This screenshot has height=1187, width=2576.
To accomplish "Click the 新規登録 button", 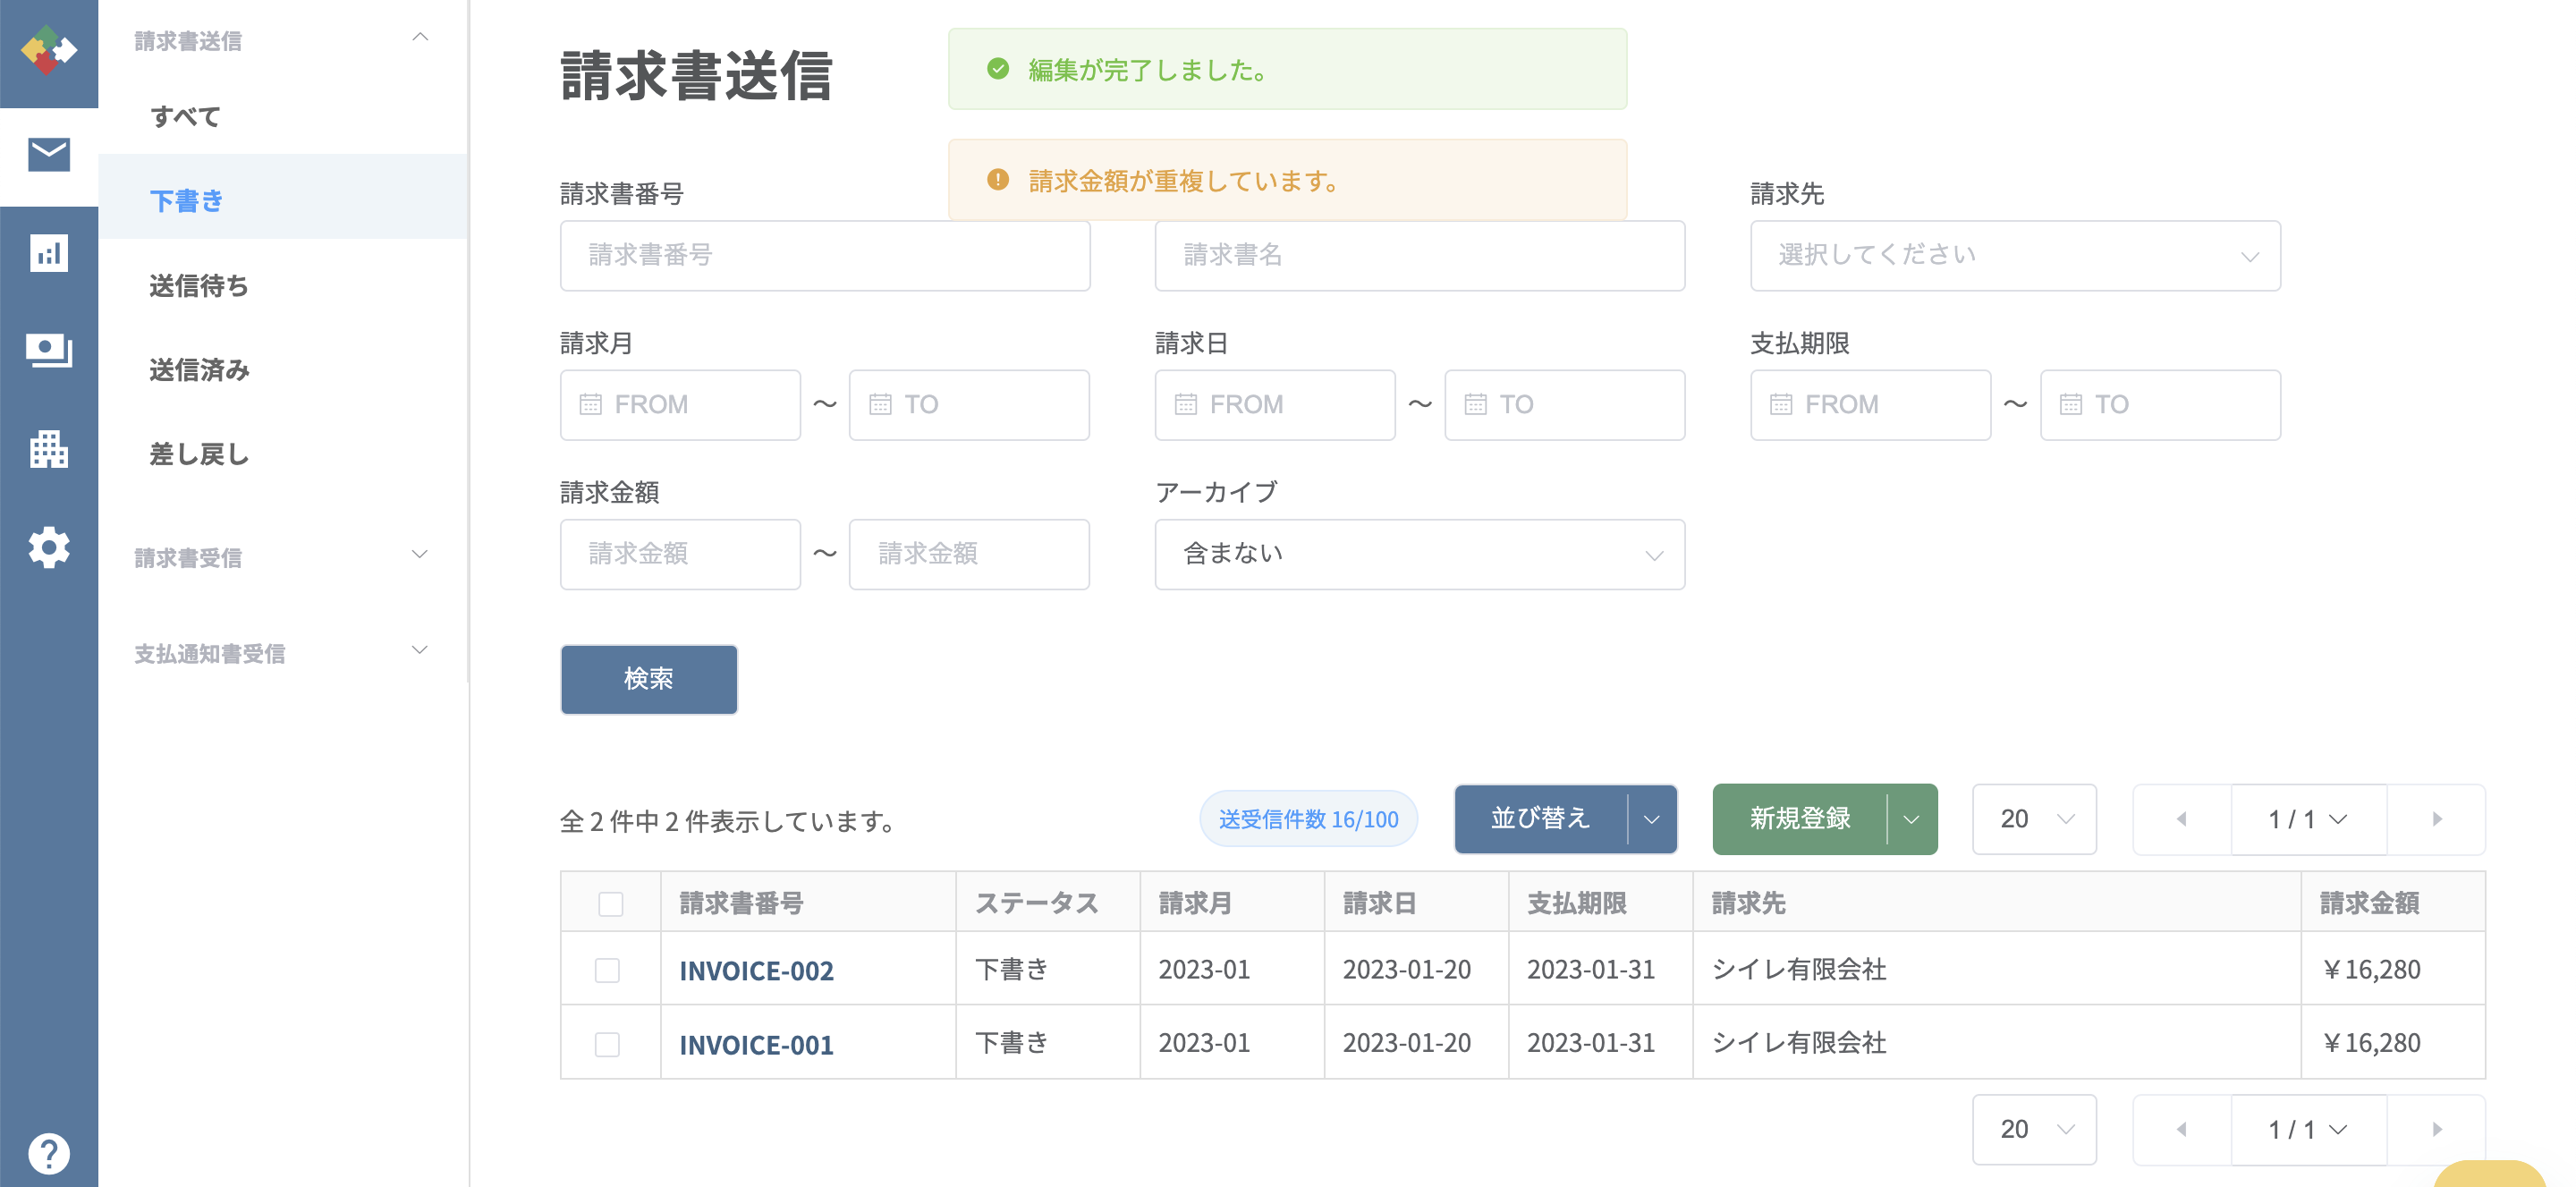I will (1800, 819).
